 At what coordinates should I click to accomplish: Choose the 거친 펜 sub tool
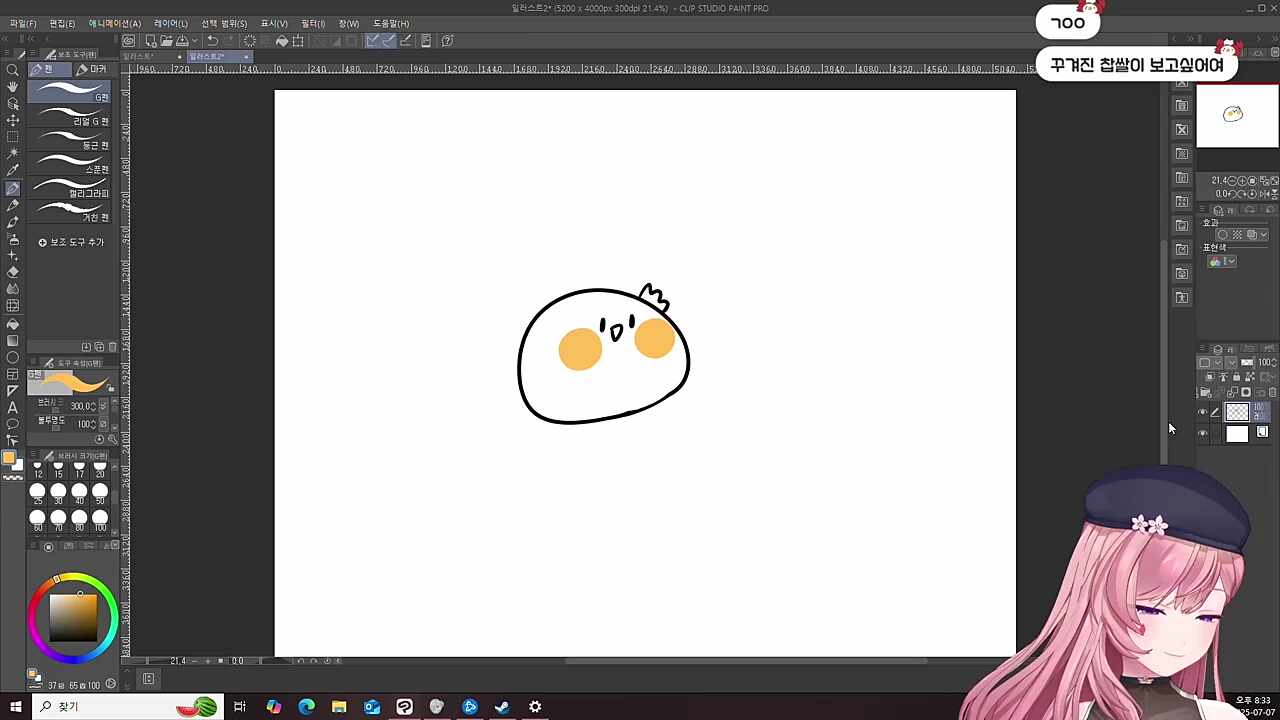[x=71, y=212]
